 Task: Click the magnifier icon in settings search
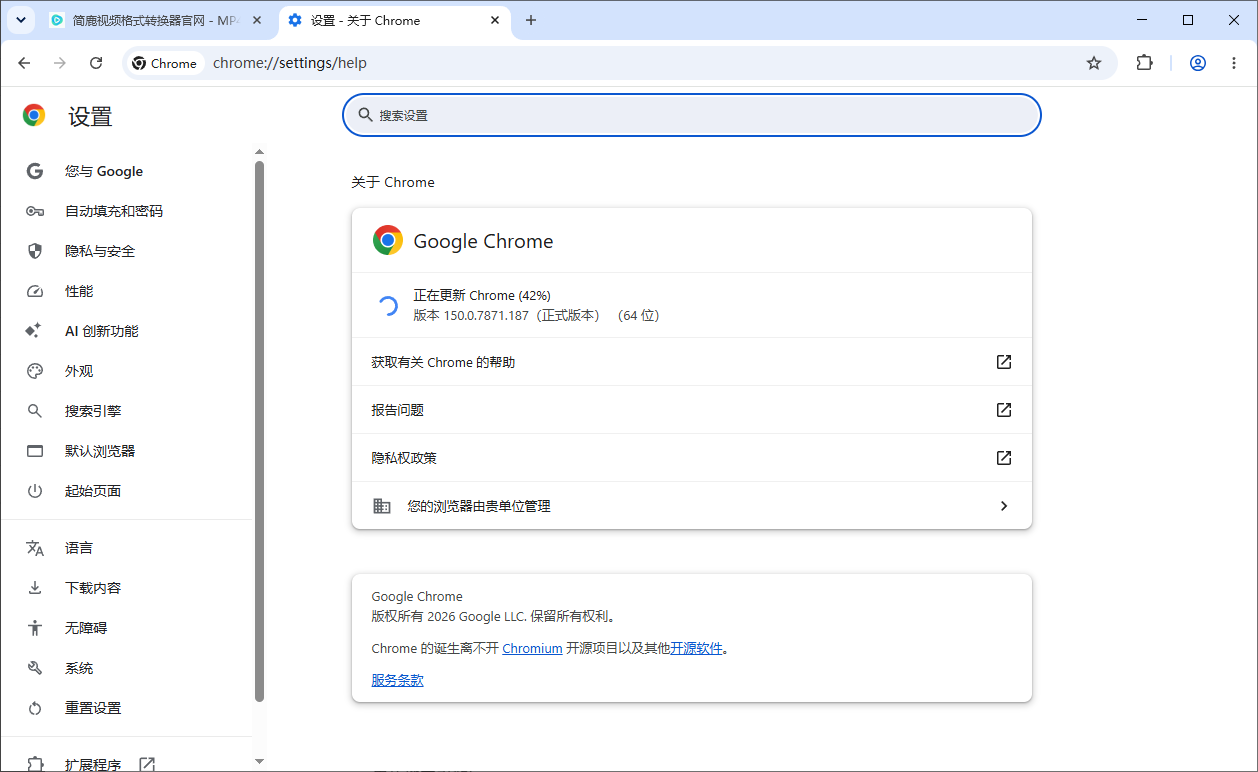365,115
